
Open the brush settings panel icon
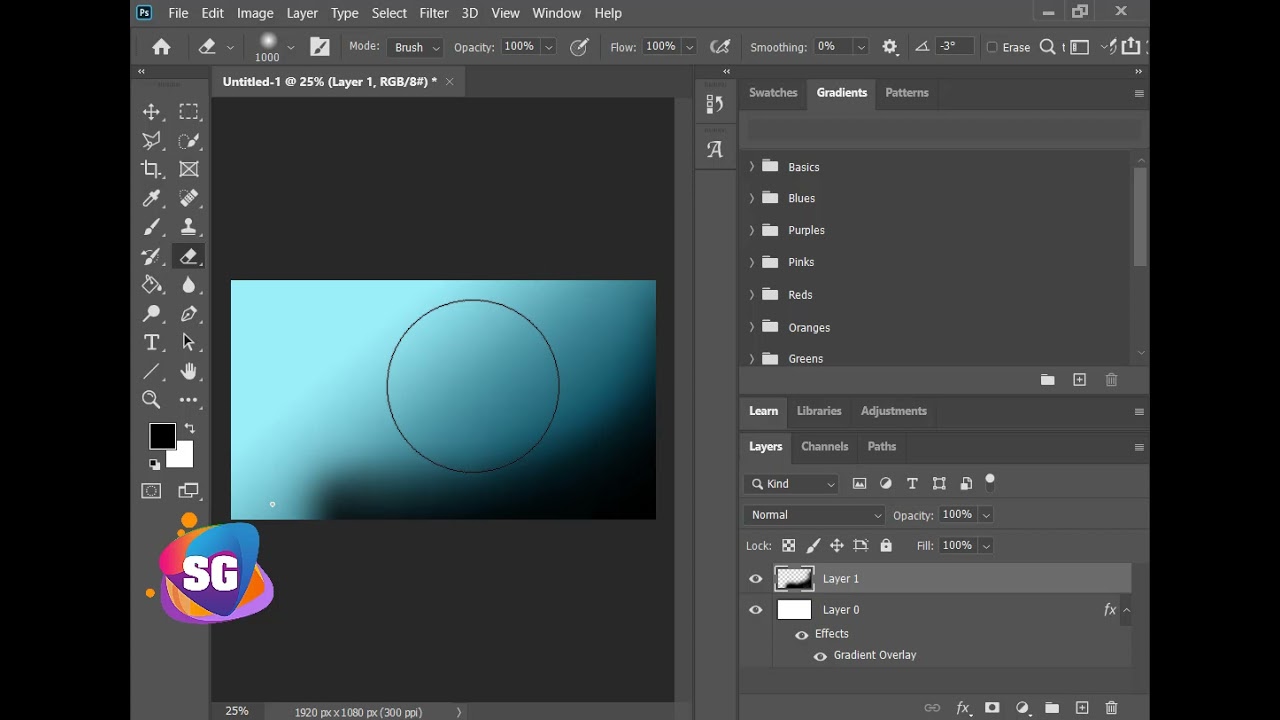pos(320,47)
